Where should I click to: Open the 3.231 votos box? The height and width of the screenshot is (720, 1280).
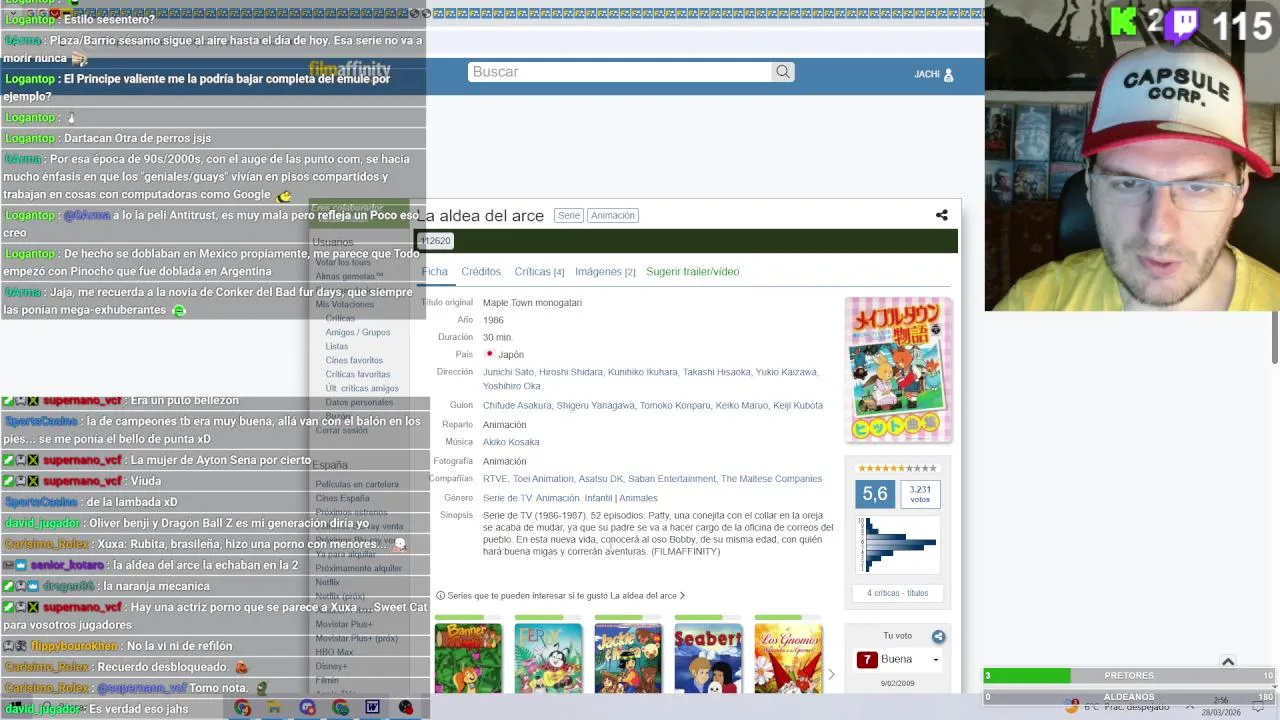click(920, 494)
